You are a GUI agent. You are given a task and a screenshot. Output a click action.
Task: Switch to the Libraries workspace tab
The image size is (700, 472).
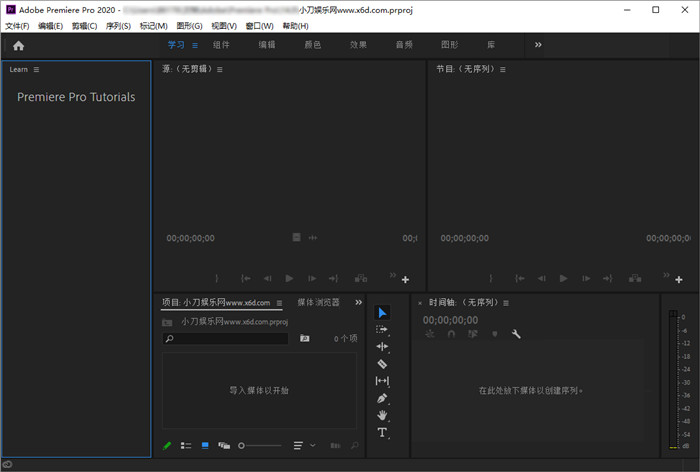pos(491,45)
